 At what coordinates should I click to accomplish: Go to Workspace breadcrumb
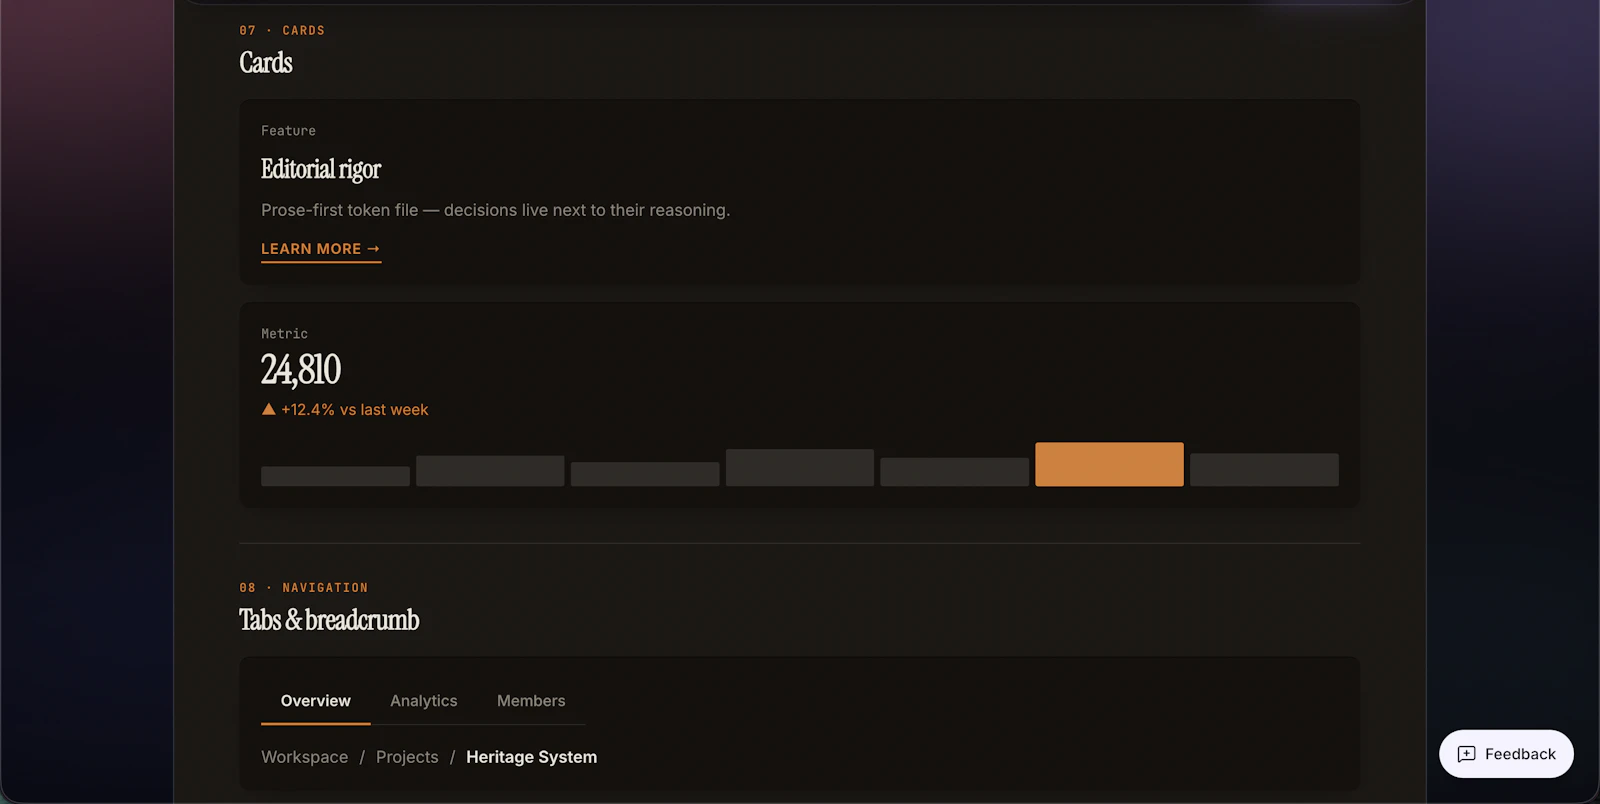305,757
